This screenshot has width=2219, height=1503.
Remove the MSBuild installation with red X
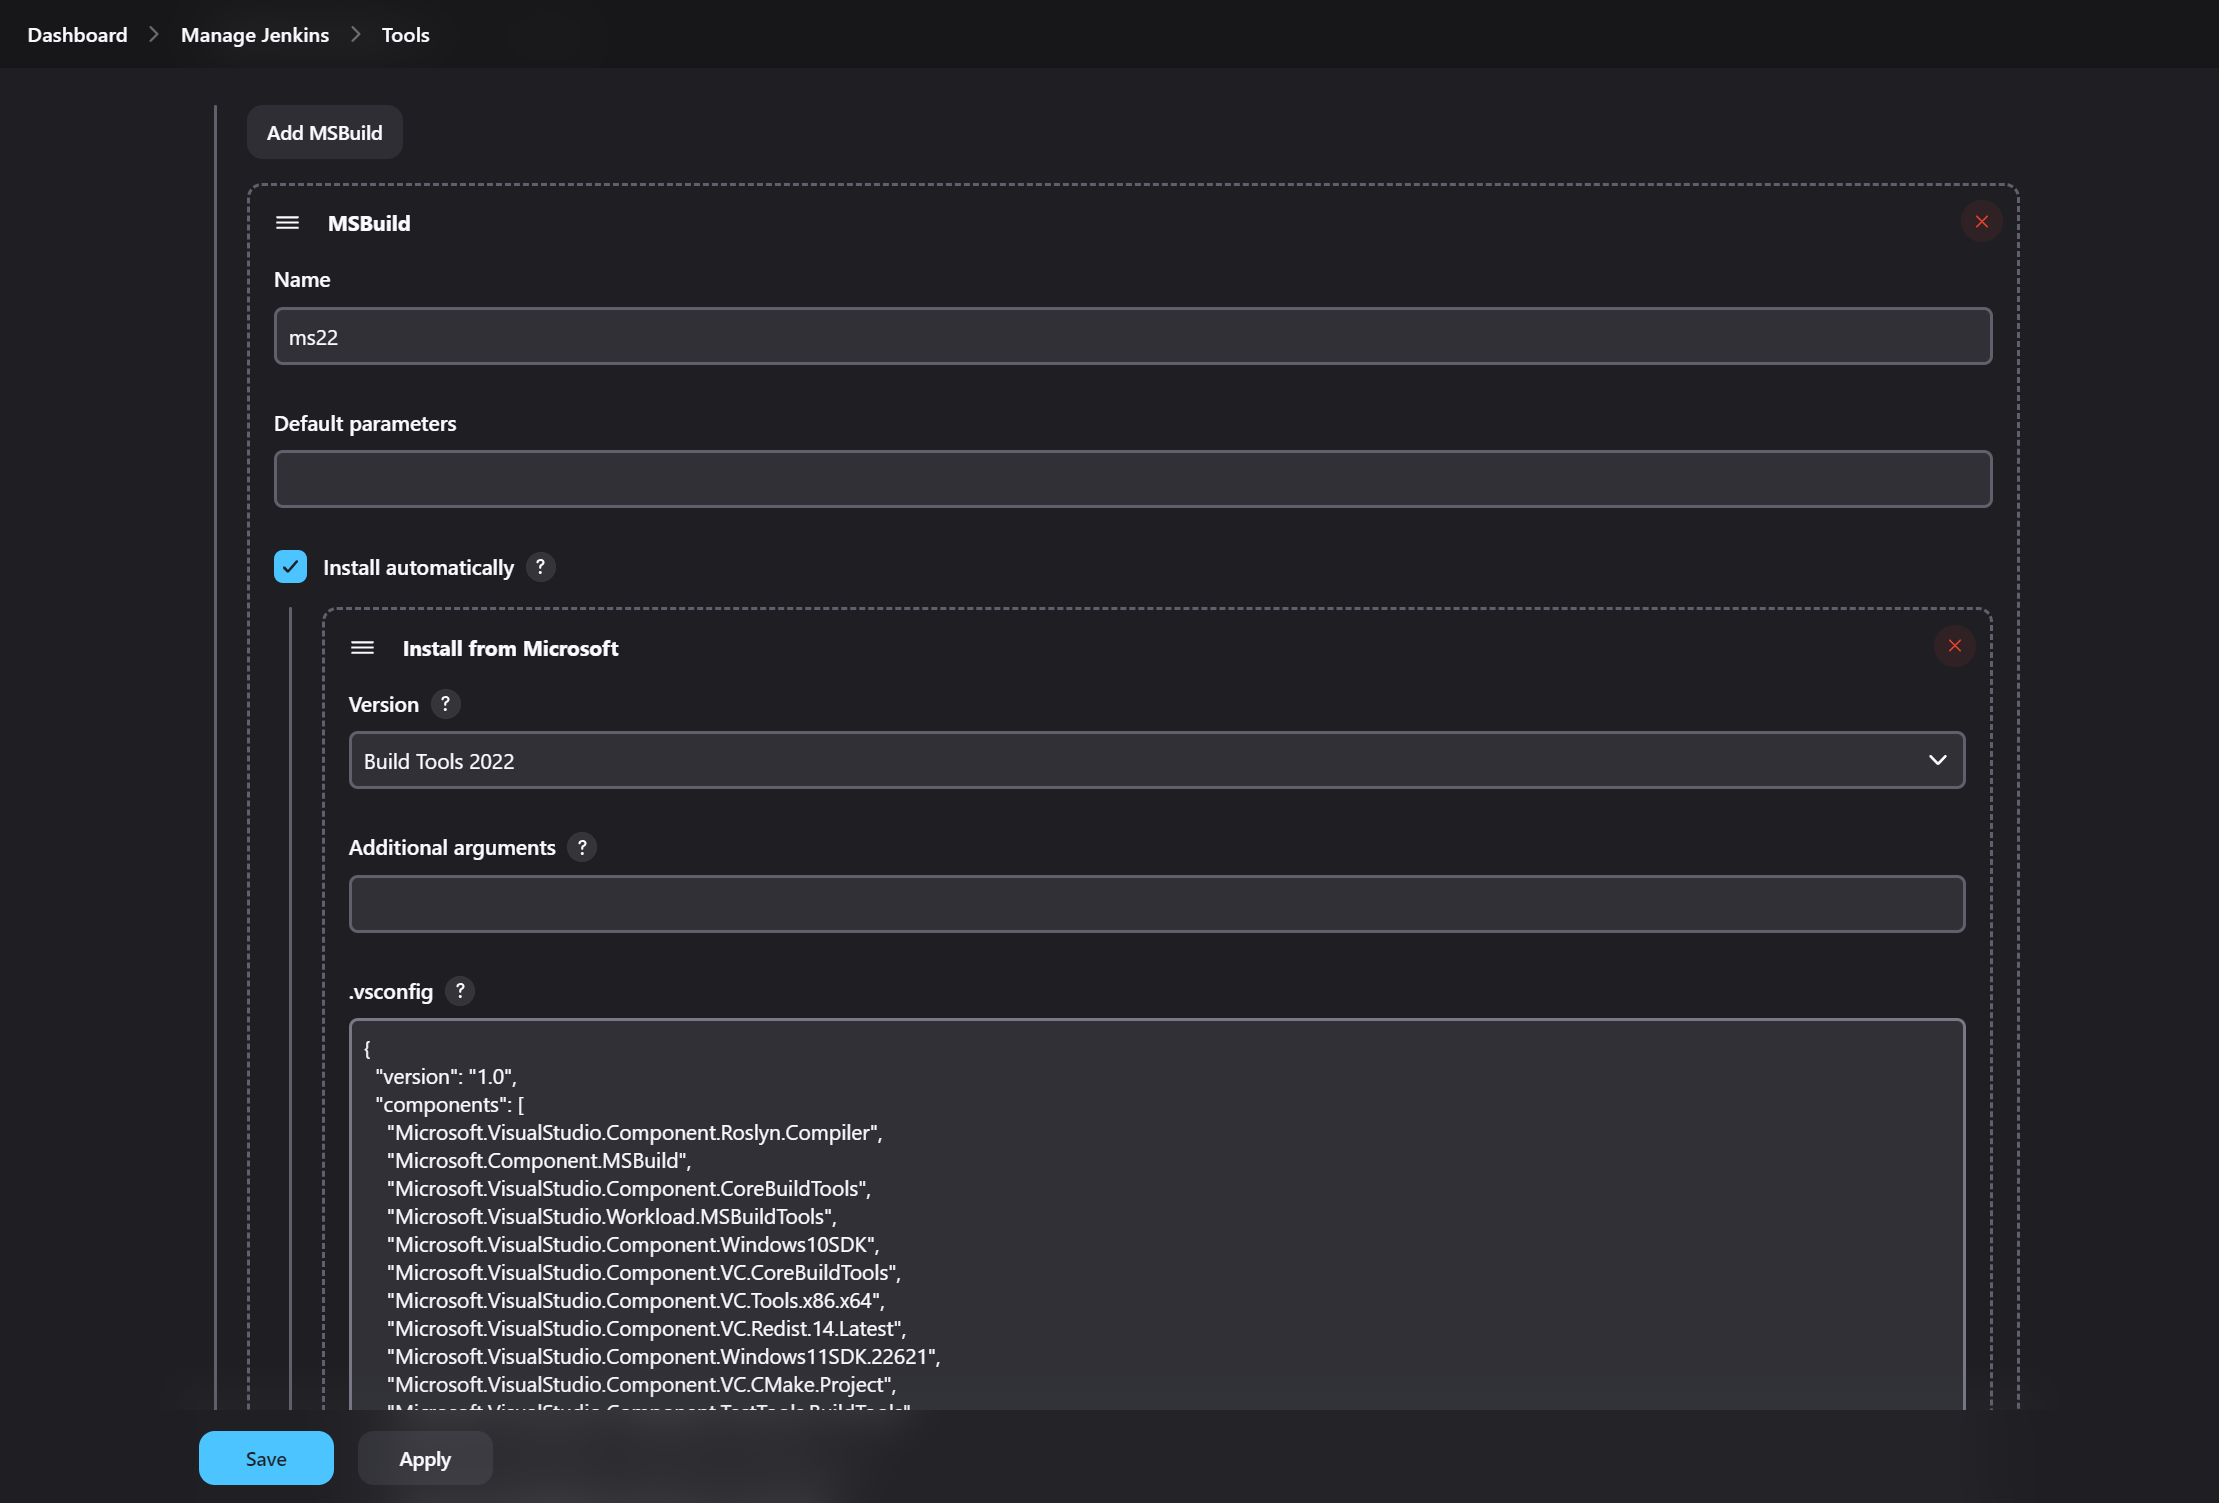(x=1981, y=222)
